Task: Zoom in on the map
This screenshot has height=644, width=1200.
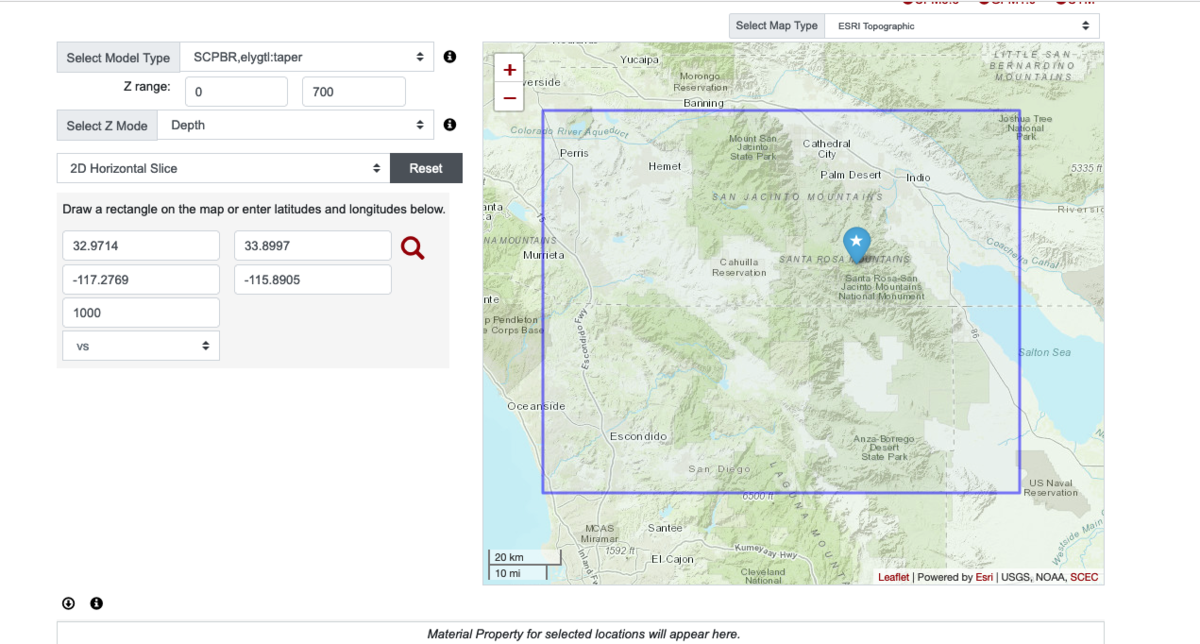Action: coord(510,70)
